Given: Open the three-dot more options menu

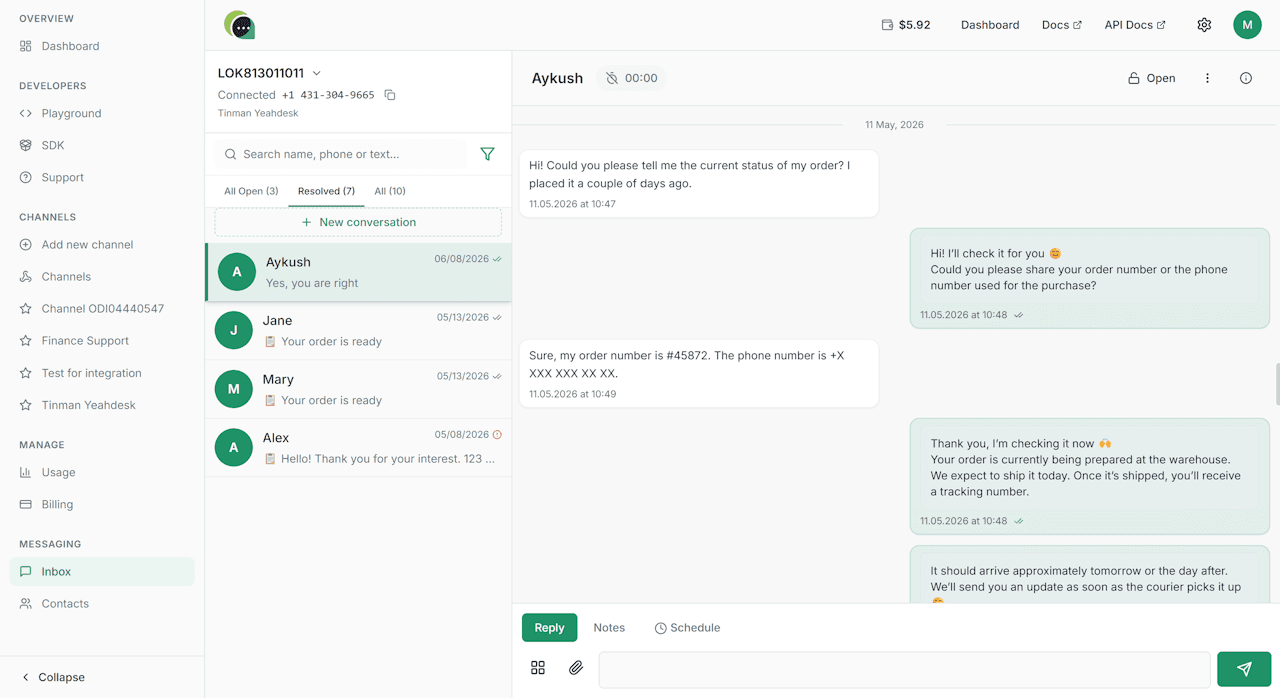Looking at the screenshot, I should point(1207,78).
